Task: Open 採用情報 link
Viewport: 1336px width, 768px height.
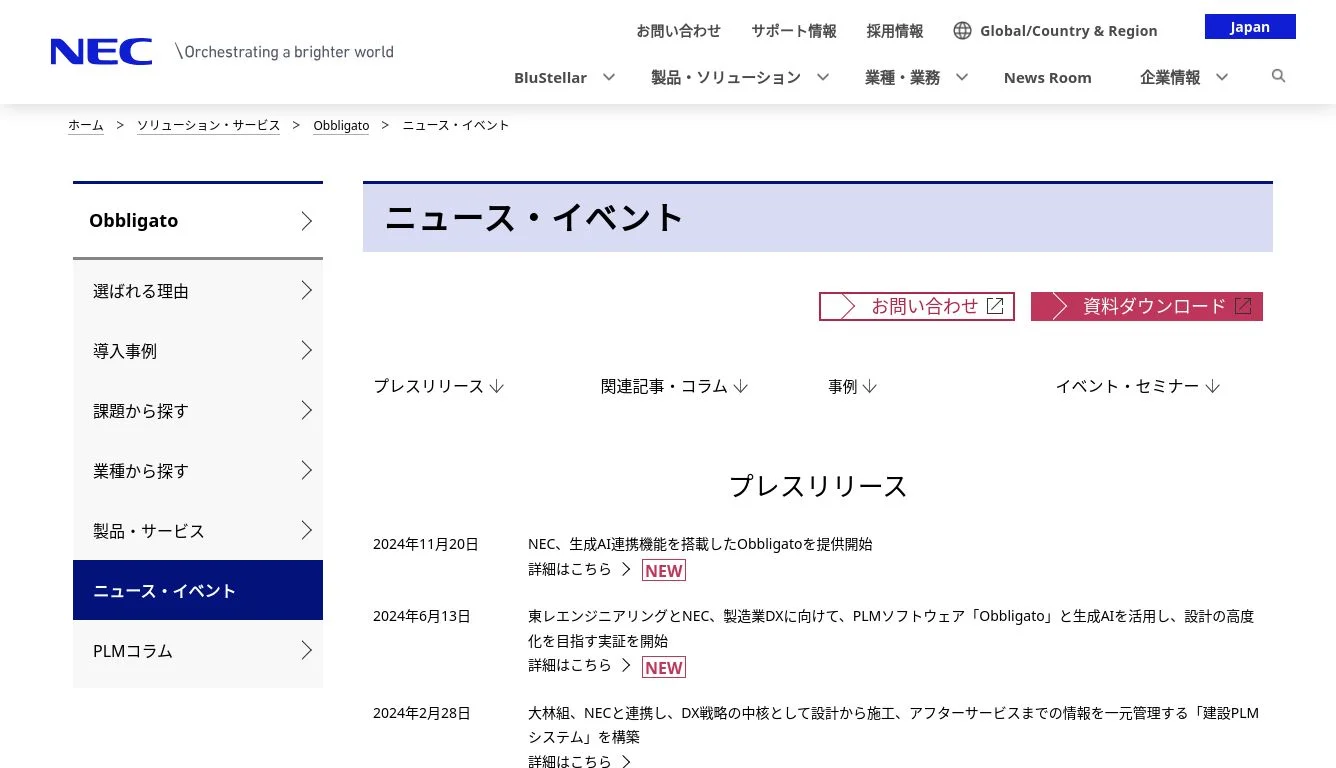Action: (895, 31)
